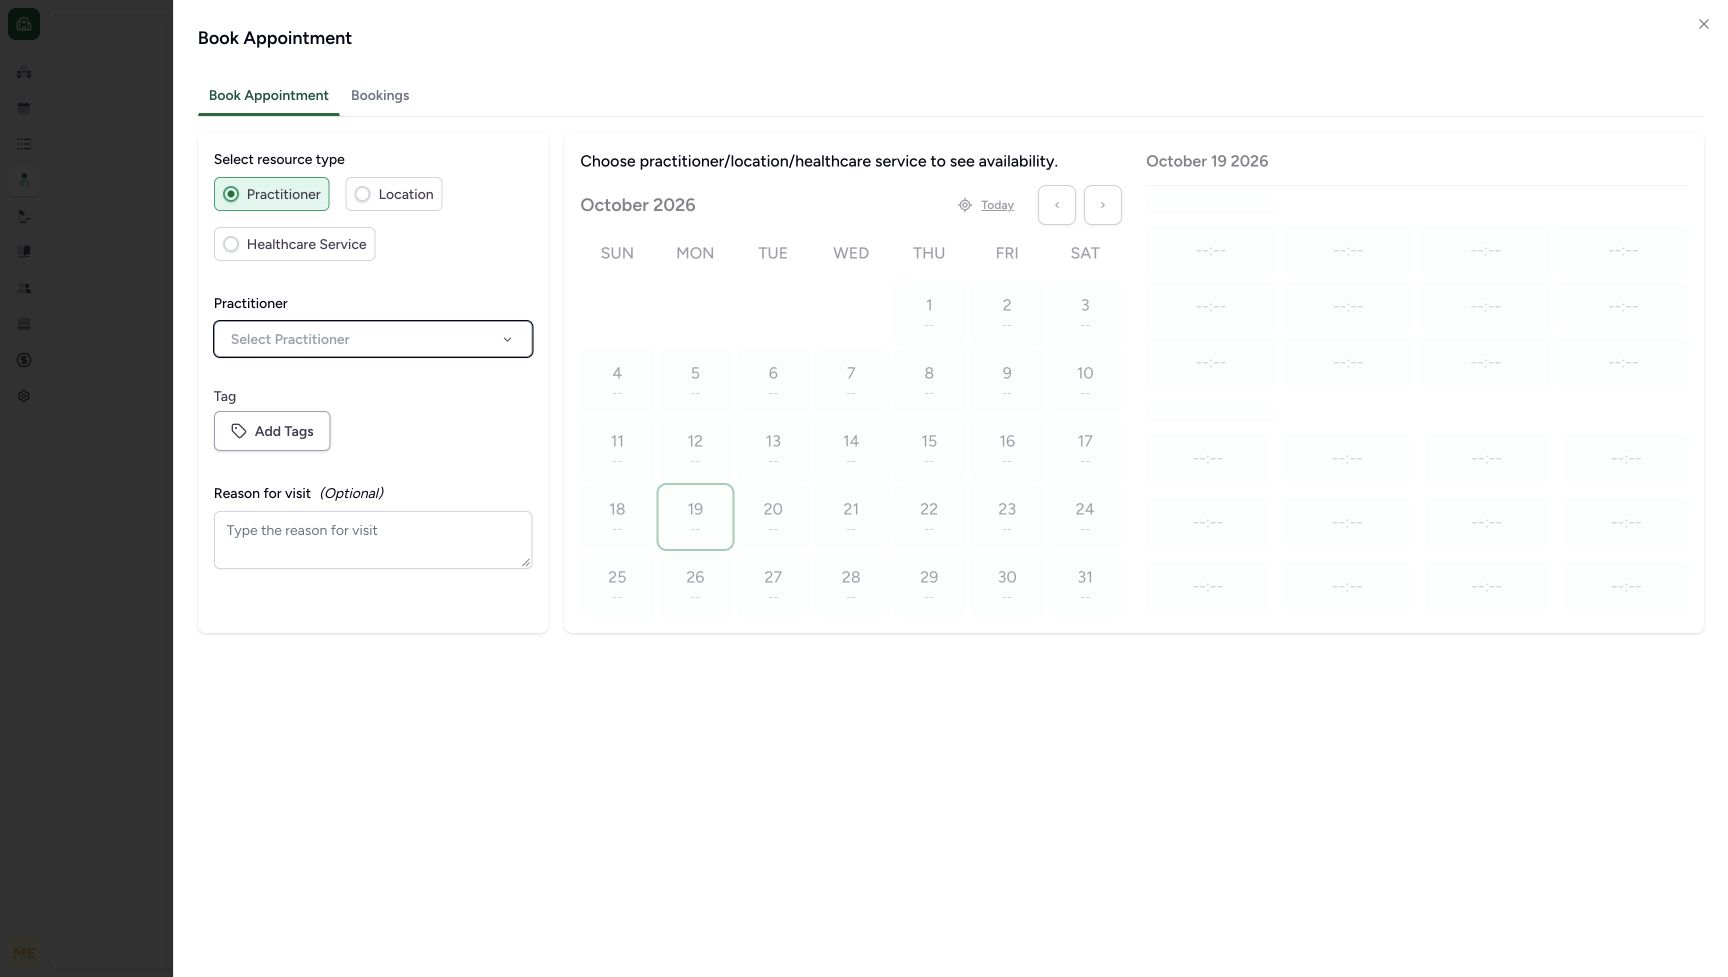
Task: Close the Book Appointment panel
Action: pos(1703,24)
